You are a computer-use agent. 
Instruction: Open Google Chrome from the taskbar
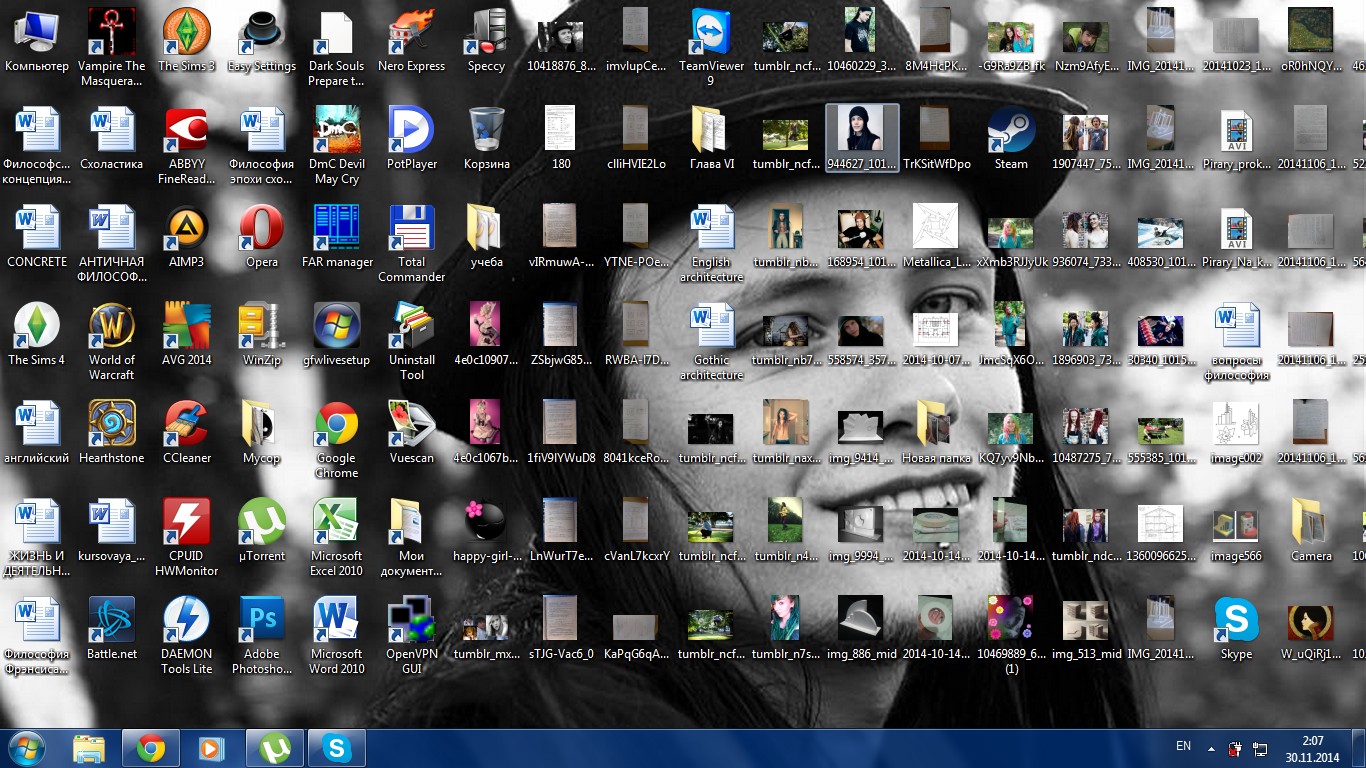[151, 748]
